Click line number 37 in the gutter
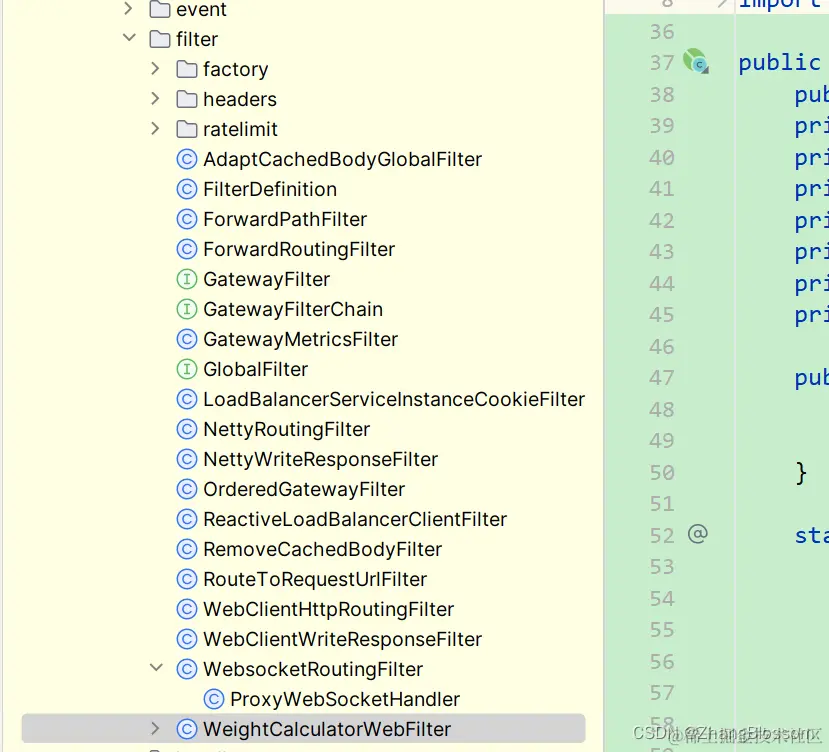Screen dimensions: 829x752 tap(661, 62)
